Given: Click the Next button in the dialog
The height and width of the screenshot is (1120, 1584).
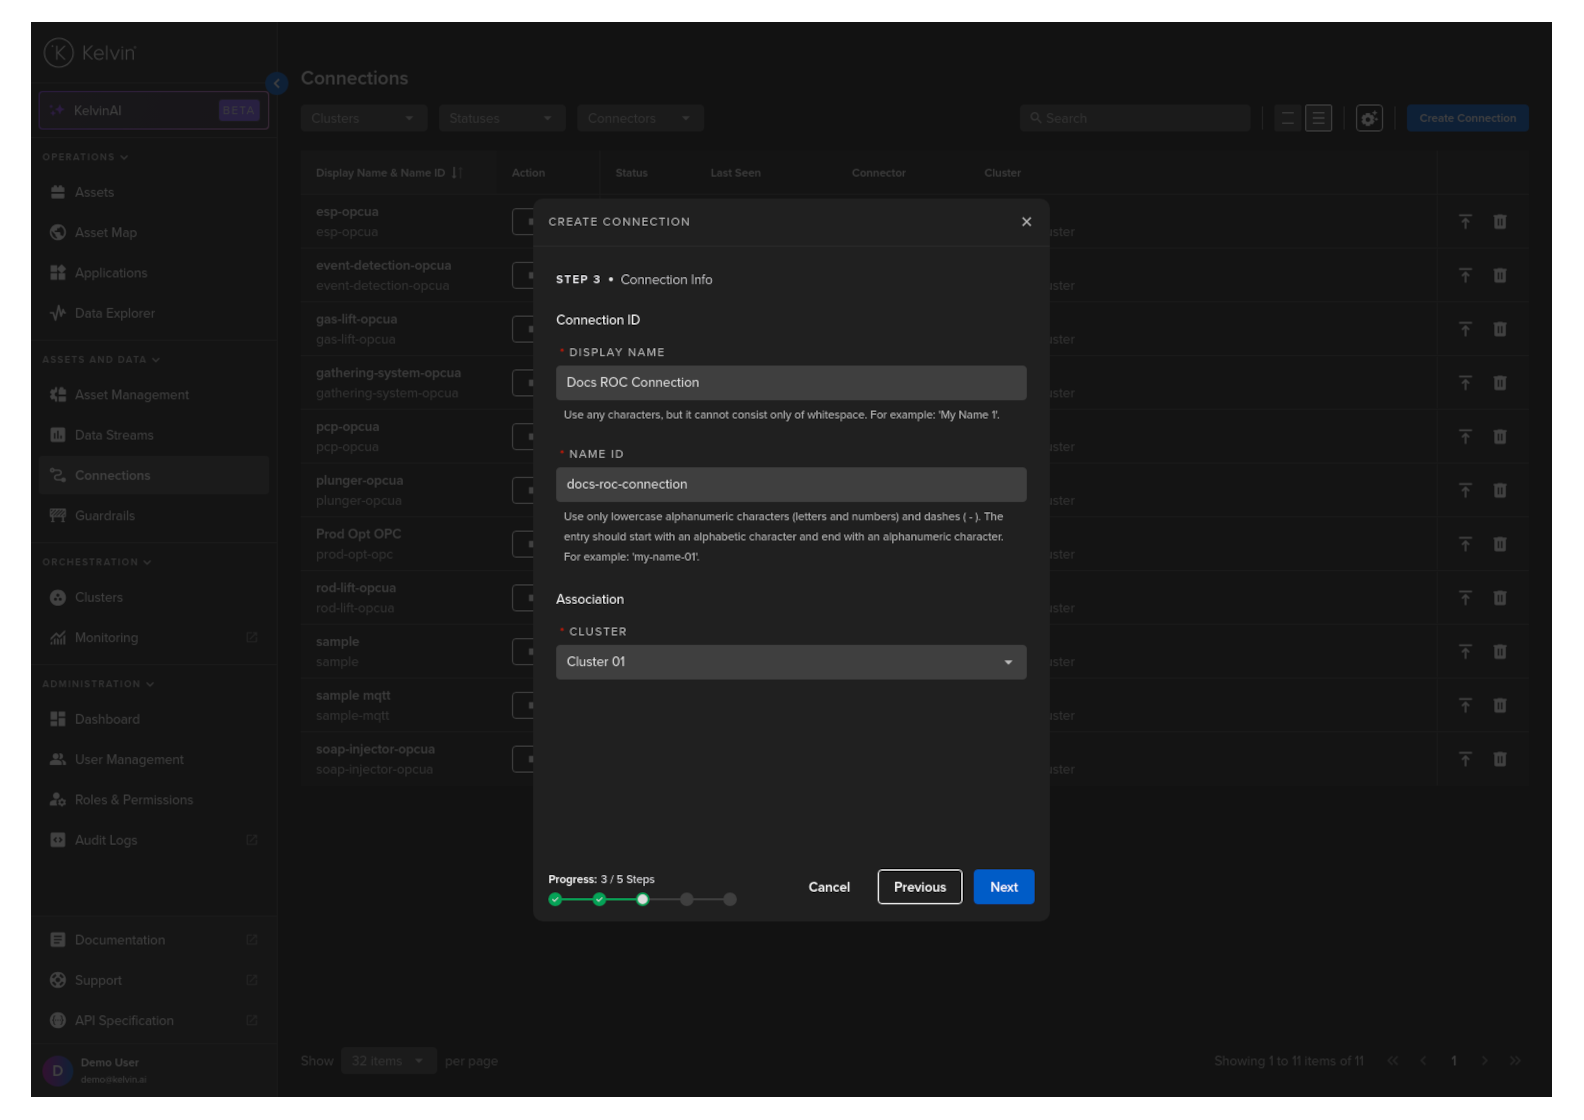Looking at the screenshot, I should pyautogui.click(x=1003, y=887).
